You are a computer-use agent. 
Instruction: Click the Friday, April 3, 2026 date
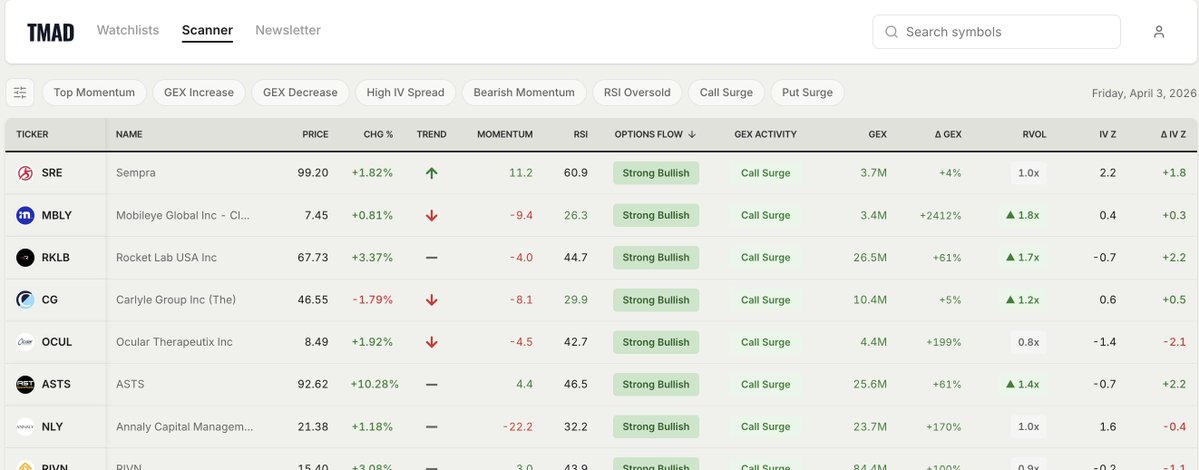(x=1144, y=93)
